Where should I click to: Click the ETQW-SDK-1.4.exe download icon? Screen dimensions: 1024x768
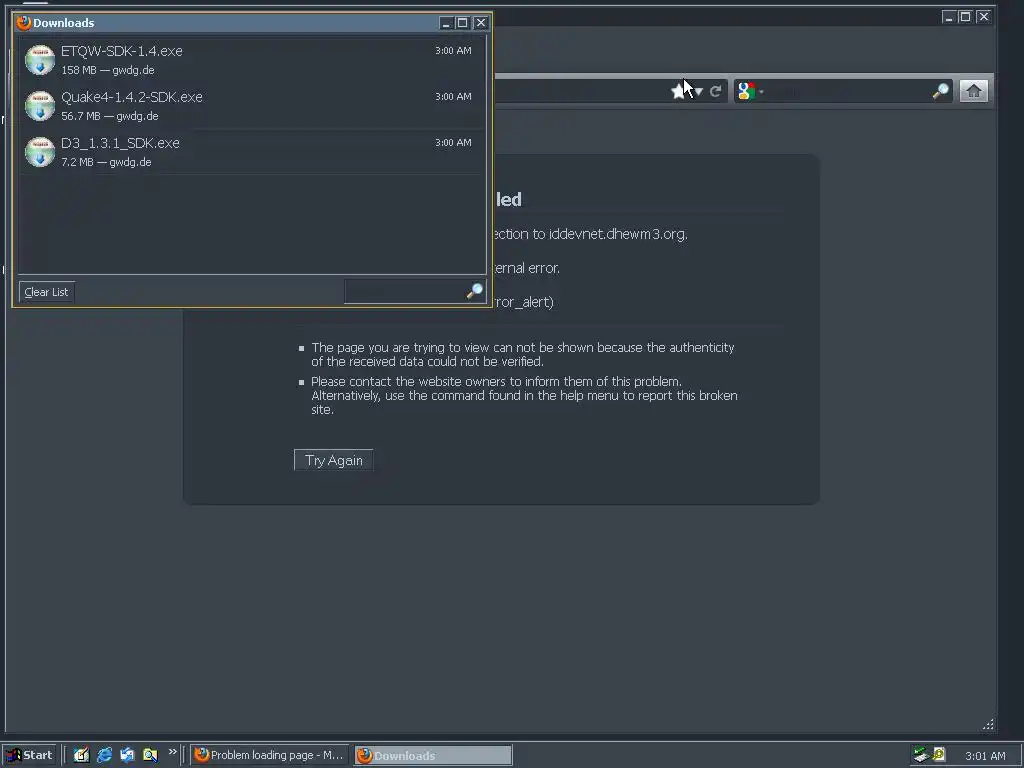point(40,59)
